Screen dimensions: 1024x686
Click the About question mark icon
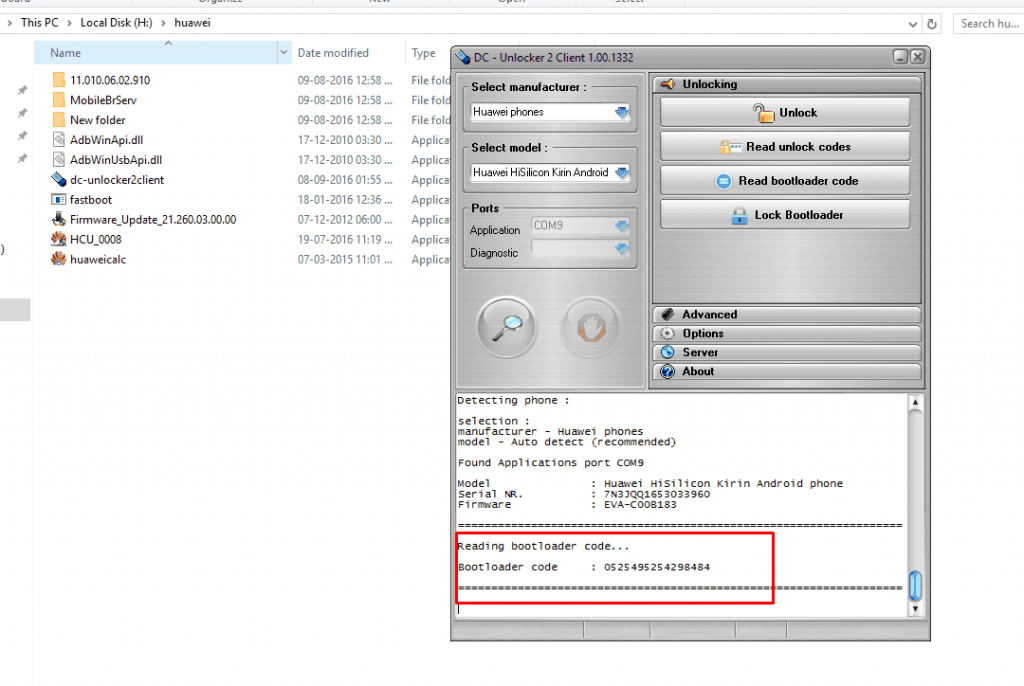[667, 371]
